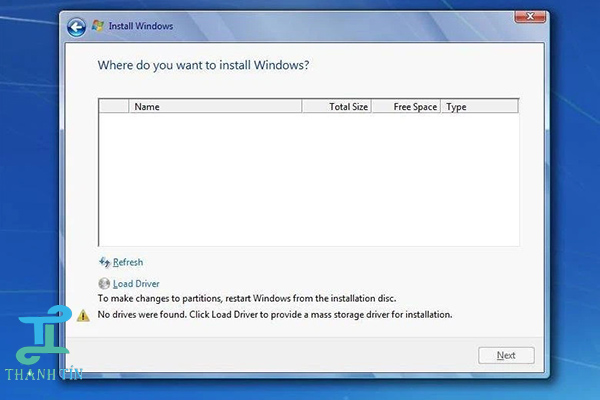
Task: Click the blue Back arrow button
Action: point(75,27)
